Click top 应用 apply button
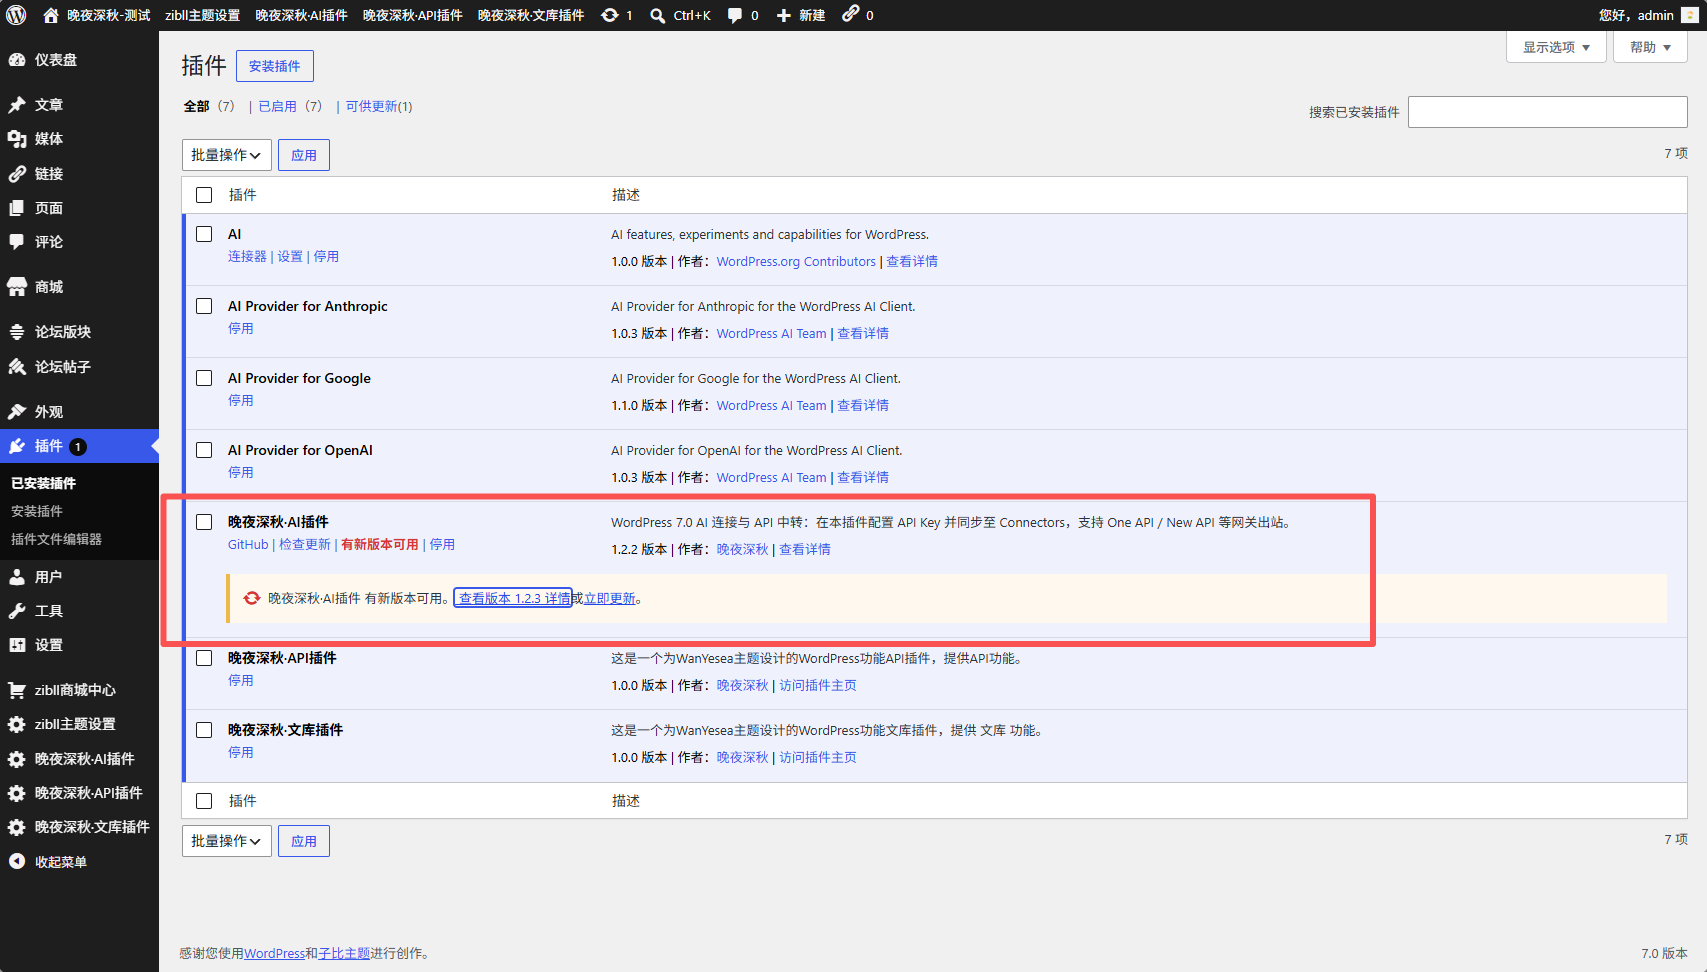Viewport: 1707px width, 972px height. (x=304, y=155)
